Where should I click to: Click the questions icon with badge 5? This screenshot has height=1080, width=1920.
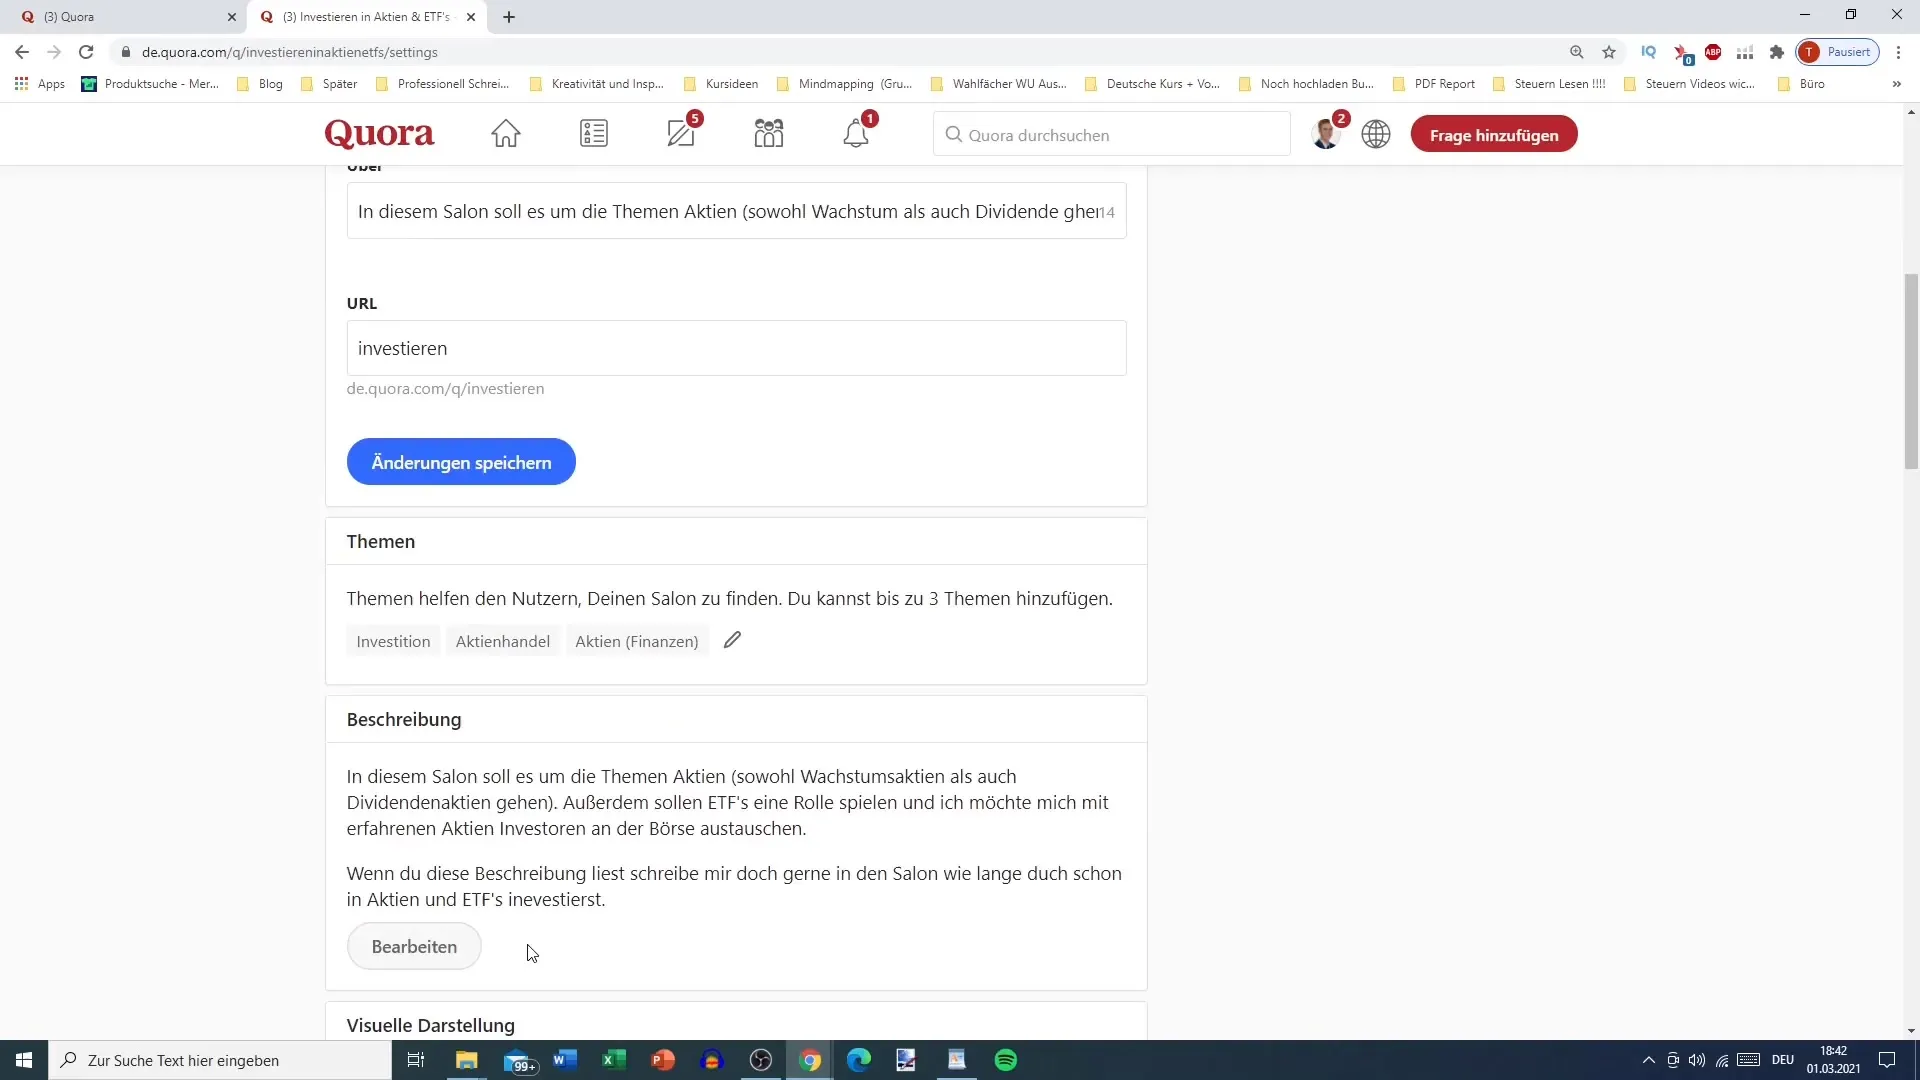click(683, 133)
